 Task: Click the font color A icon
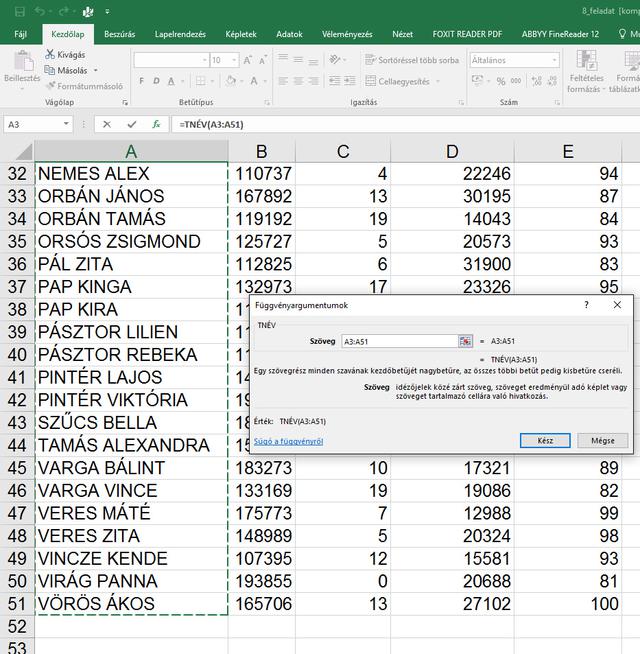[254, 81]
